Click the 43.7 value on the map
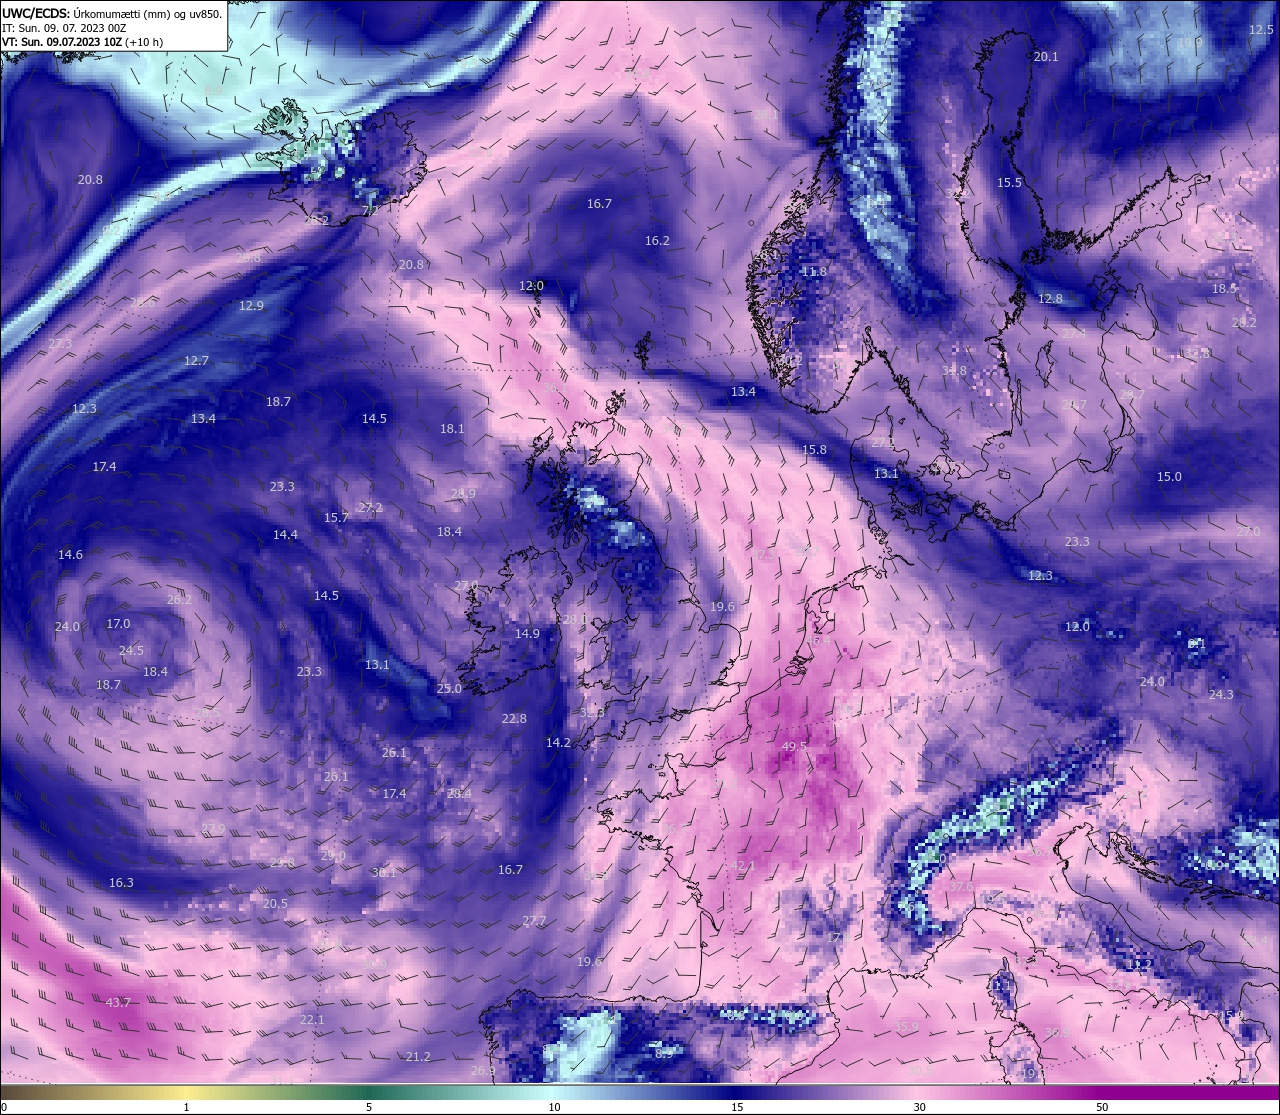1280x1115 pixels. pos(118,1002)
